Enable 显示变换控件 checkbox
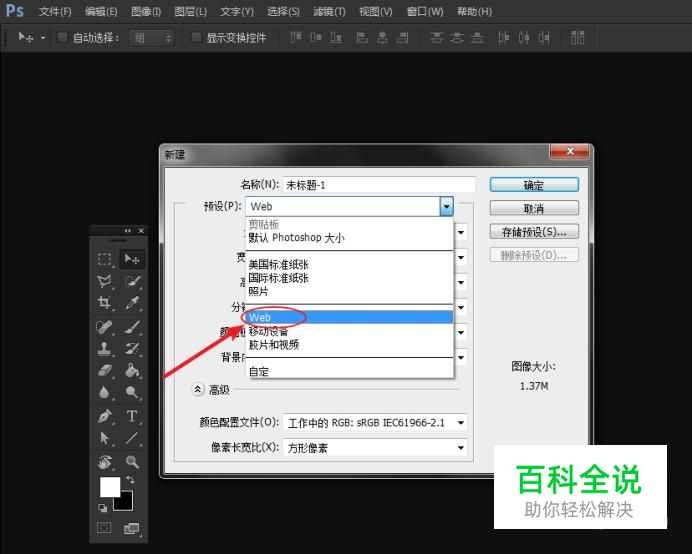This screenshot has height=554, width=692. pyautogui.click(x=196, y=38)
